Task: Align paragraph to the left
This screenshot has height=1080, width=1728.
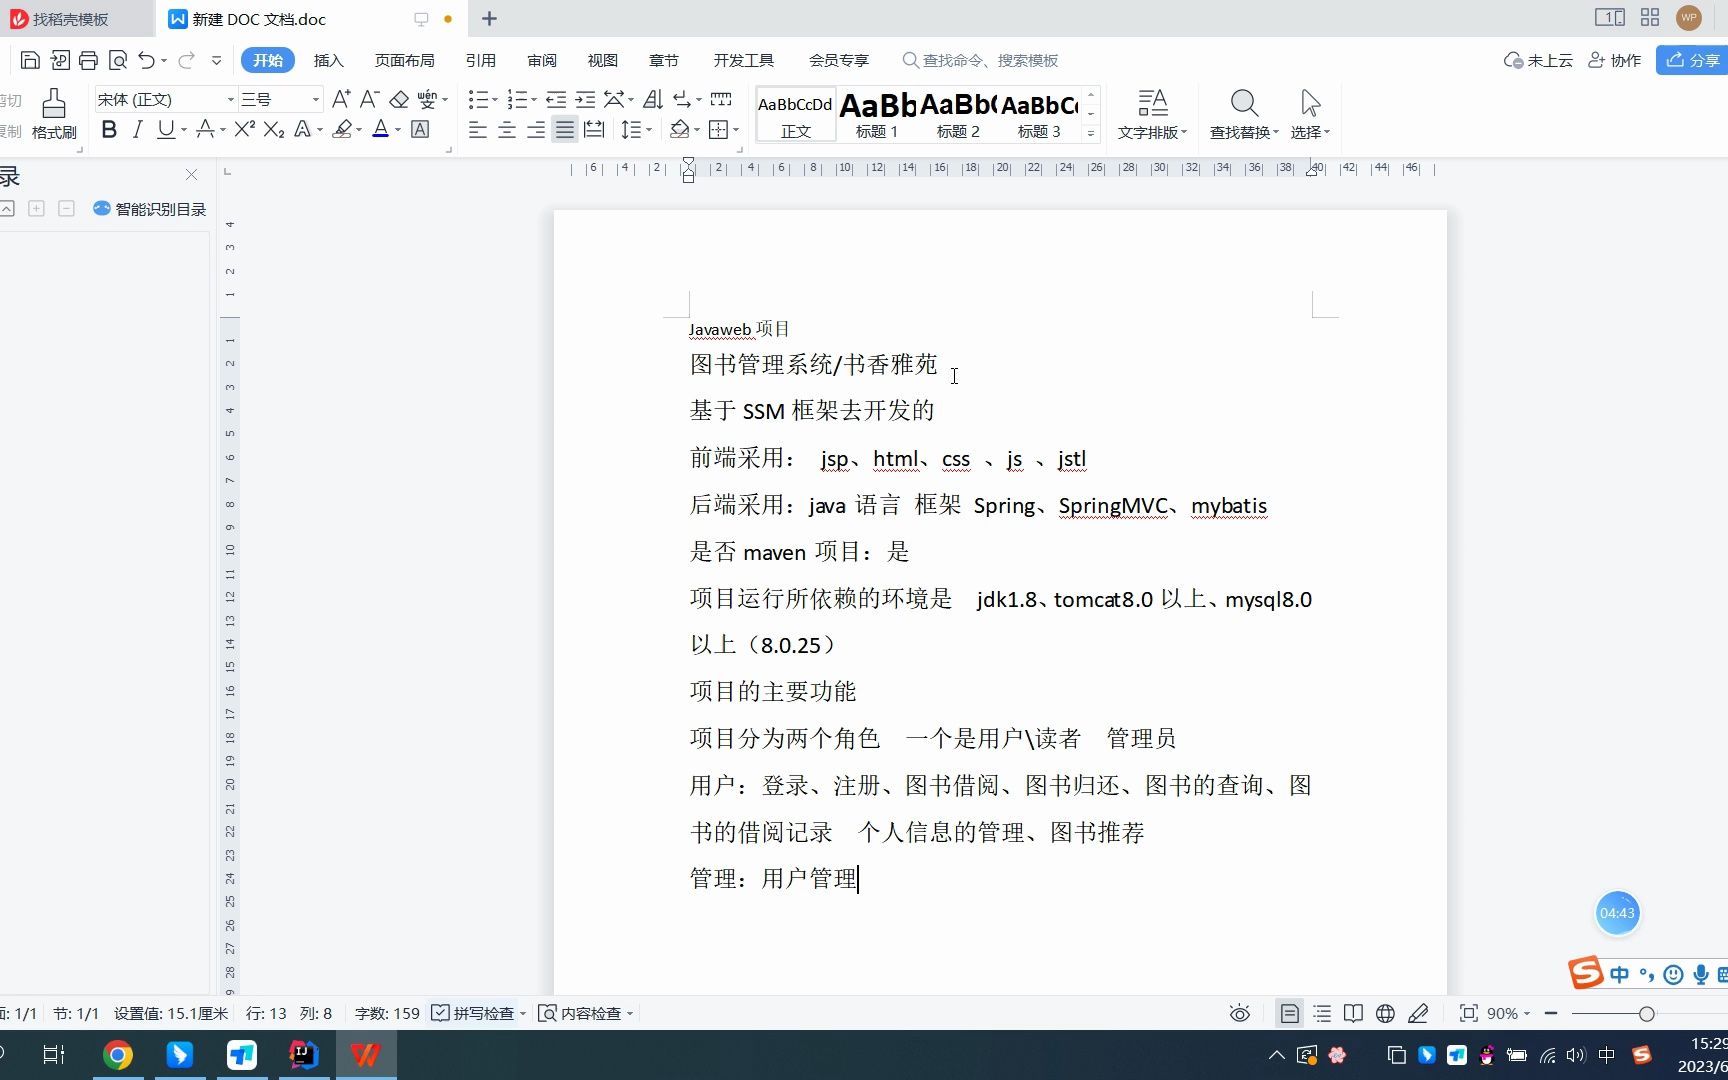Action: click(x=478, y=129)
